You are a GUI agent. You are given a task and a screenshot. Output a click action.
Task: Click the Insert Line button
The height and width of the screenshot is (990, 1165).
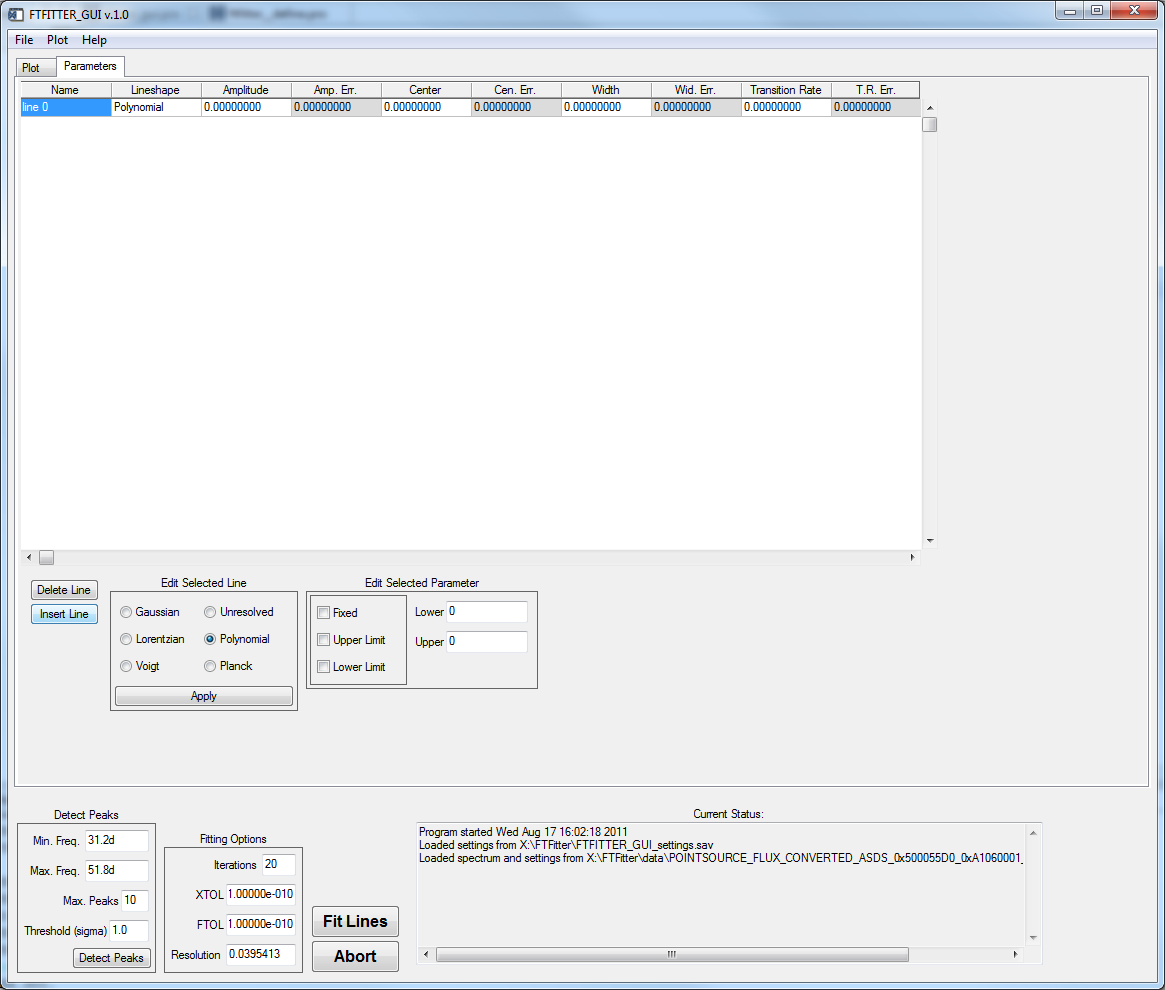[64, 614]
